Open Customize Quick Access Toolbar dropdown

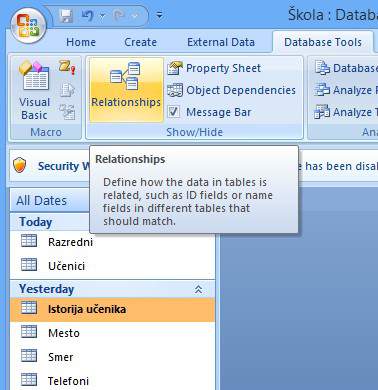(x=160, y=15)
